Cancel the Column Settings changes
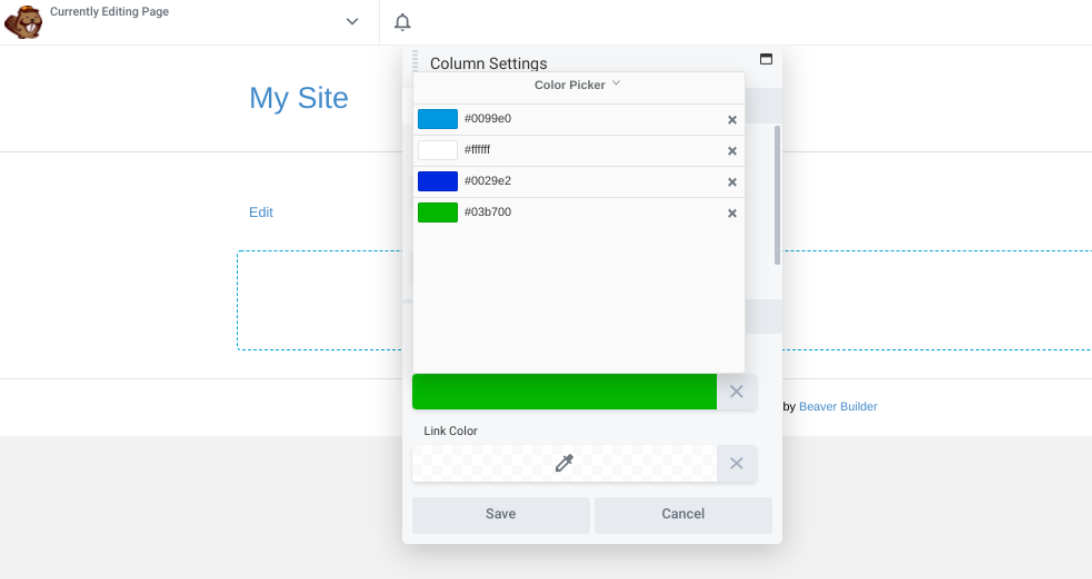Image resolution: width=1092 pixels, height=579 pixels. click(x=683, y=513)
